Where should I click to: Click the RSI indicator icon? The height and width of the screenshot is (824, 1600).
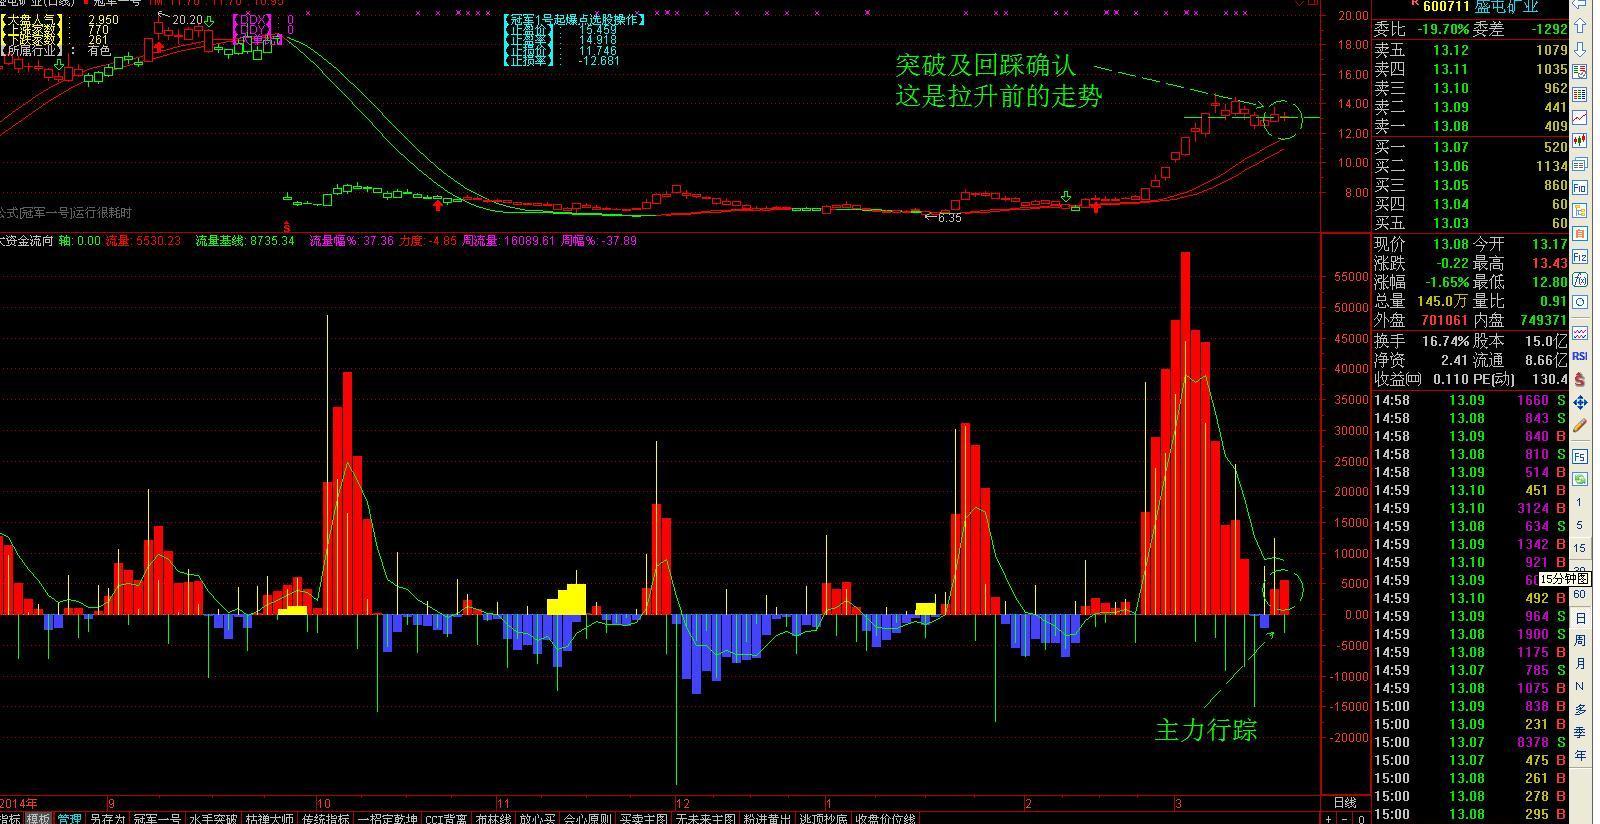1580,356
